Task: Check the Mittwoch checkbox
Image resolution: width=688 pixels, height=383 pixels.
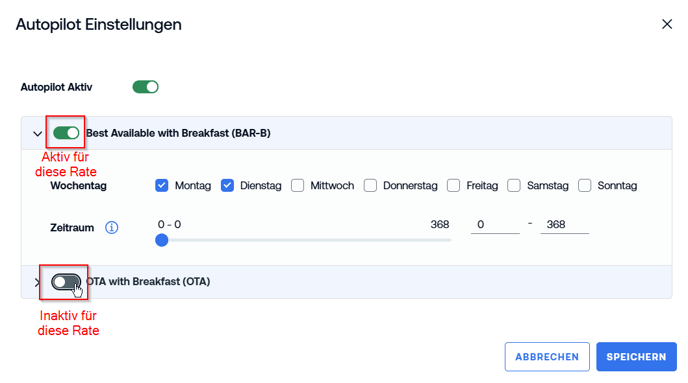Action: tap(297, 186)
